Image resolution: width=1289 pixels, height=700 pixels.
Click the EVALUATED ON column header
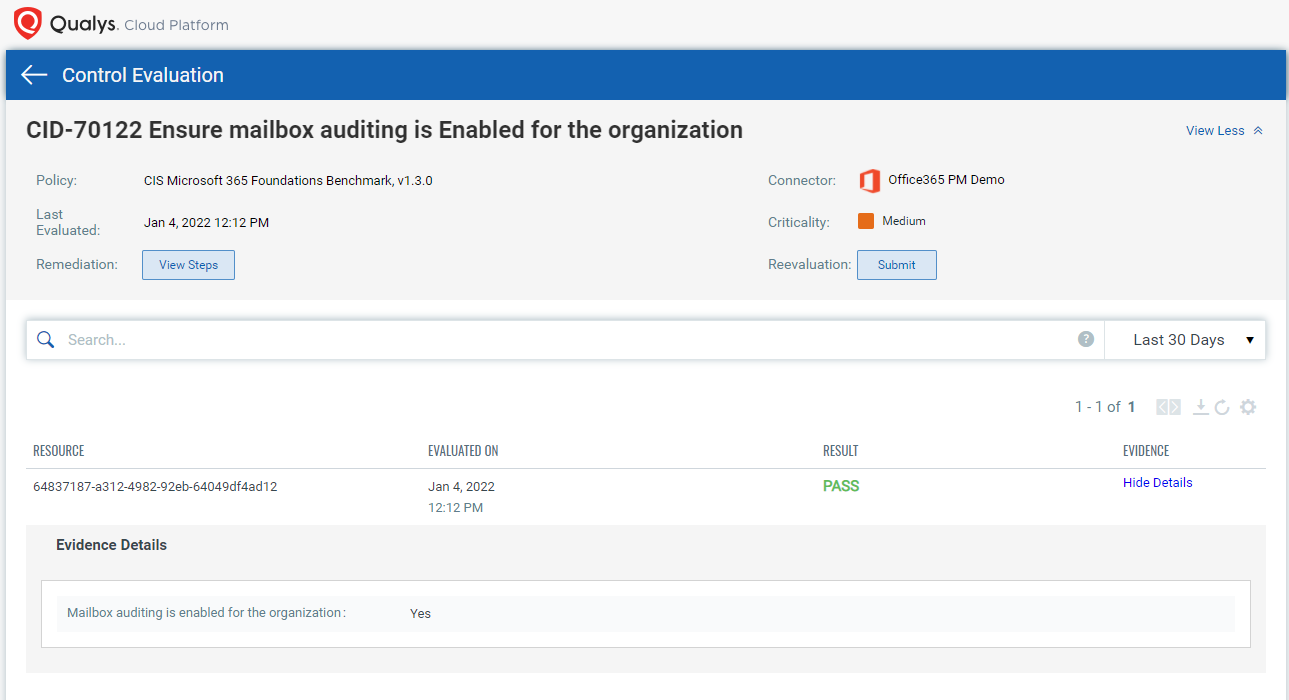(x=463, y=451)
